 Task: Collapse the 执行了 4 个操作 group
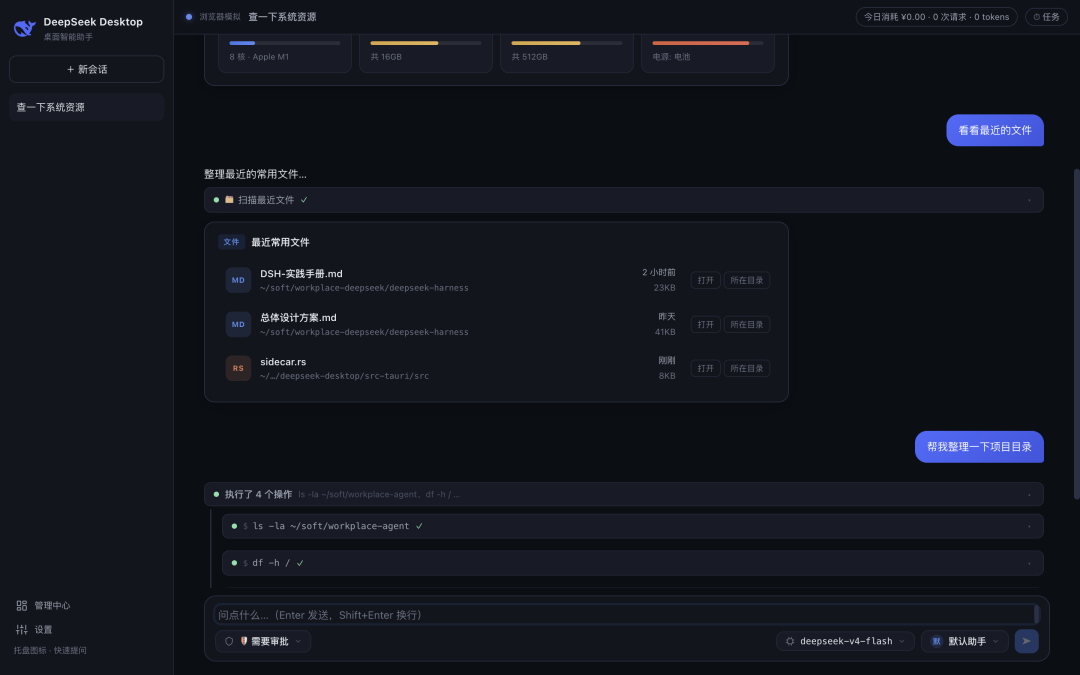[623, 495]
